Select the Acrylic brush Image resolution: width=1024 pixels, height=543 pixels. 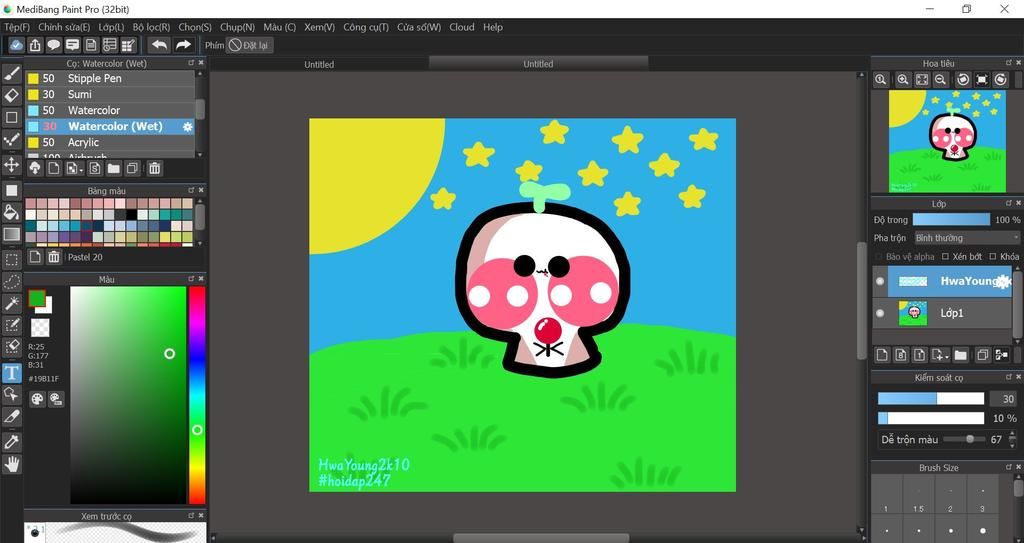click(110, 142)
